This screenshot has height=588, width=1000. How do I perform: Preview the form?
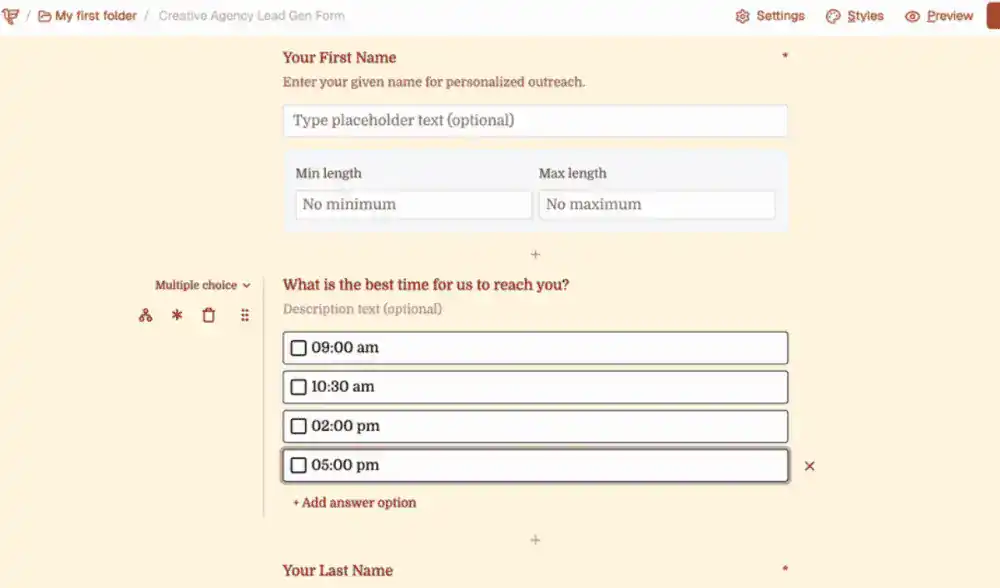coord(939,16)
